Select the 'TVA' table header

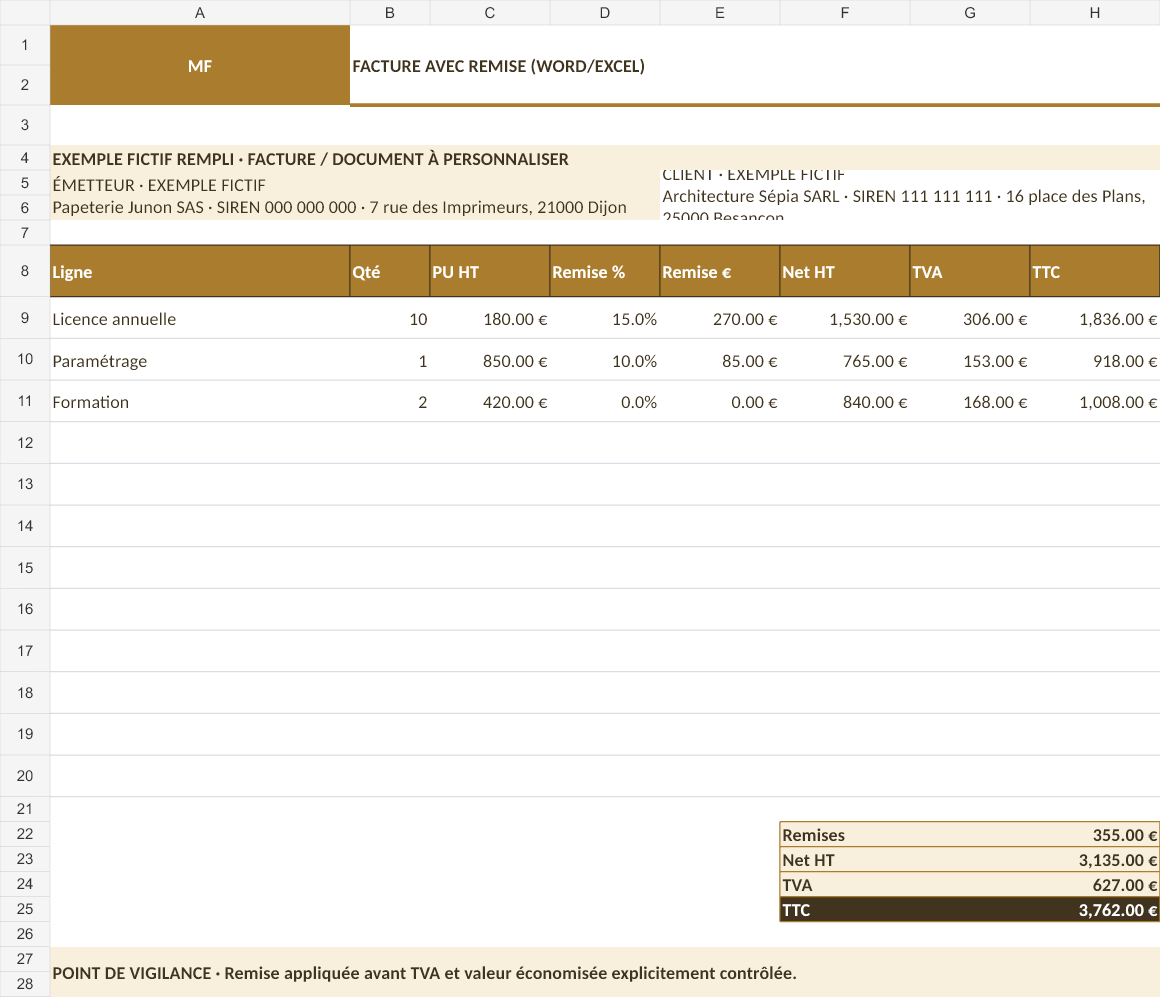click(970, 271)
